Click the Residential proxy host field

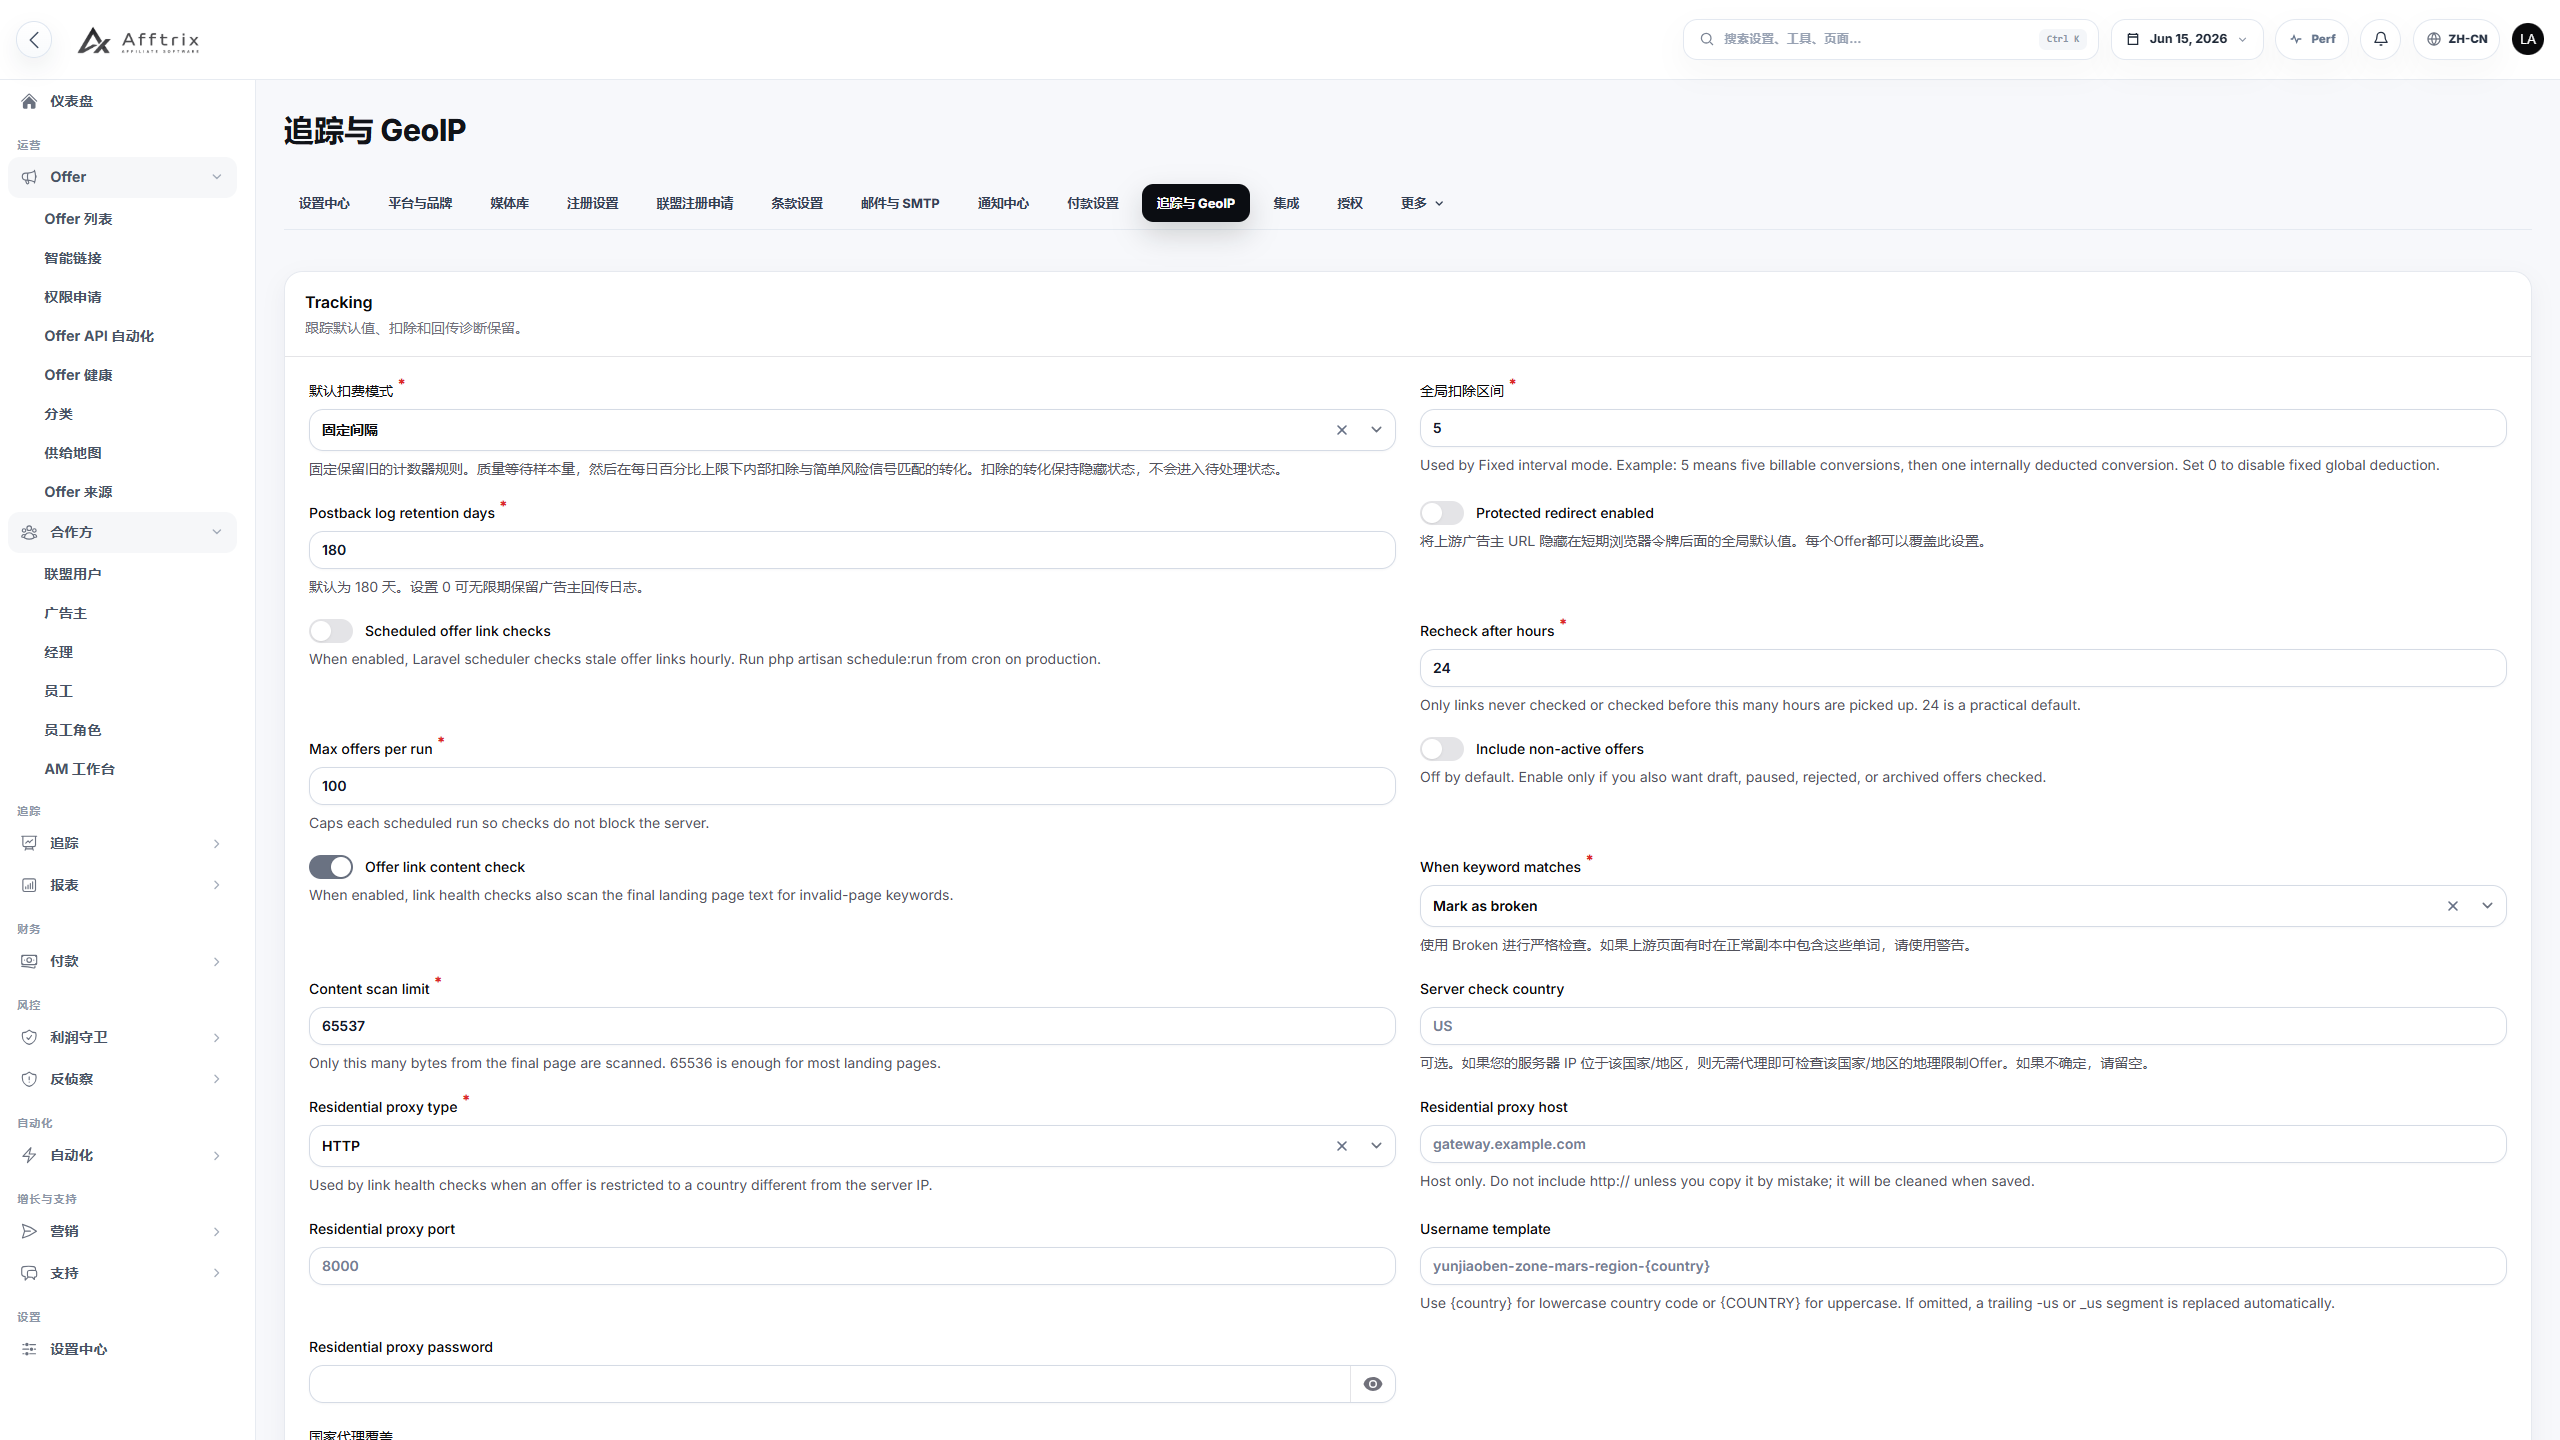[1963, 1144]
